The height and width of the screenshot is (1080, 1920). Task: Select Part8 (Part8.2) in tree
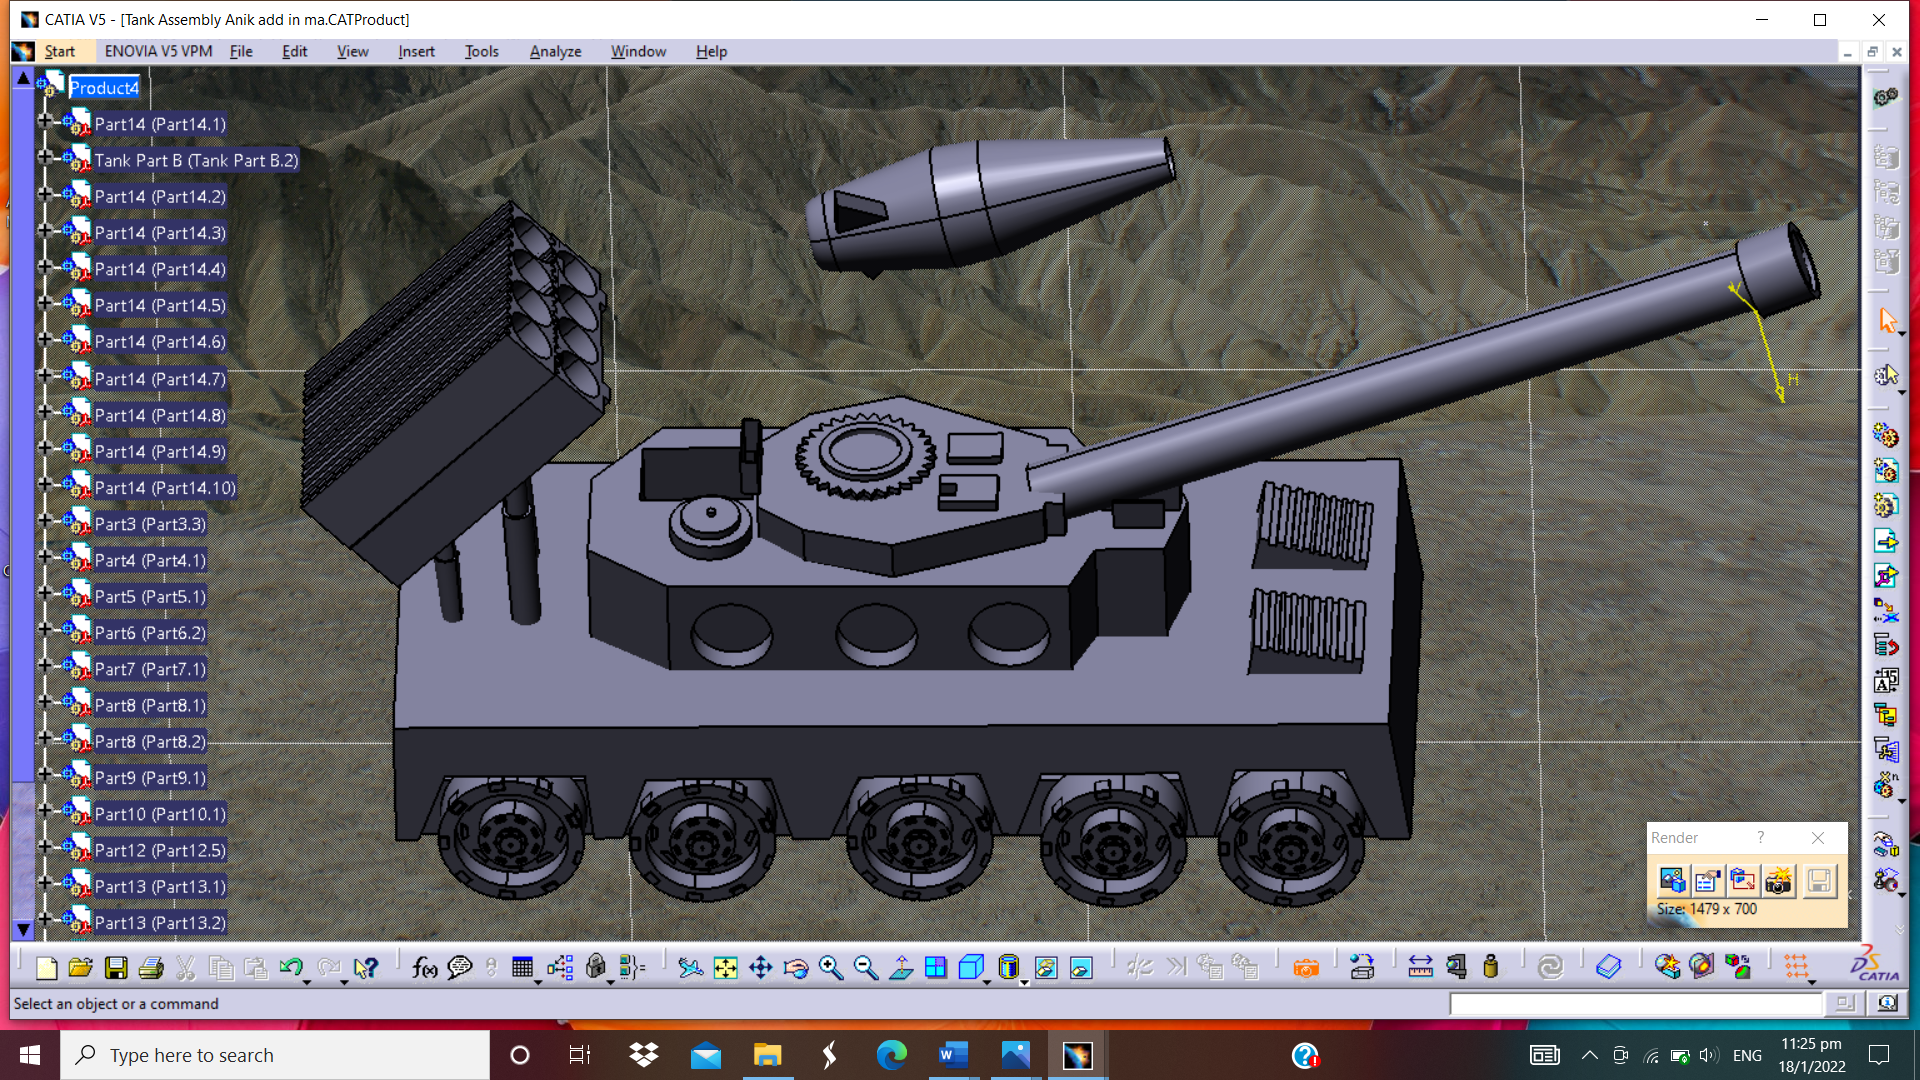pyautogui.click(x=150, y=742)
